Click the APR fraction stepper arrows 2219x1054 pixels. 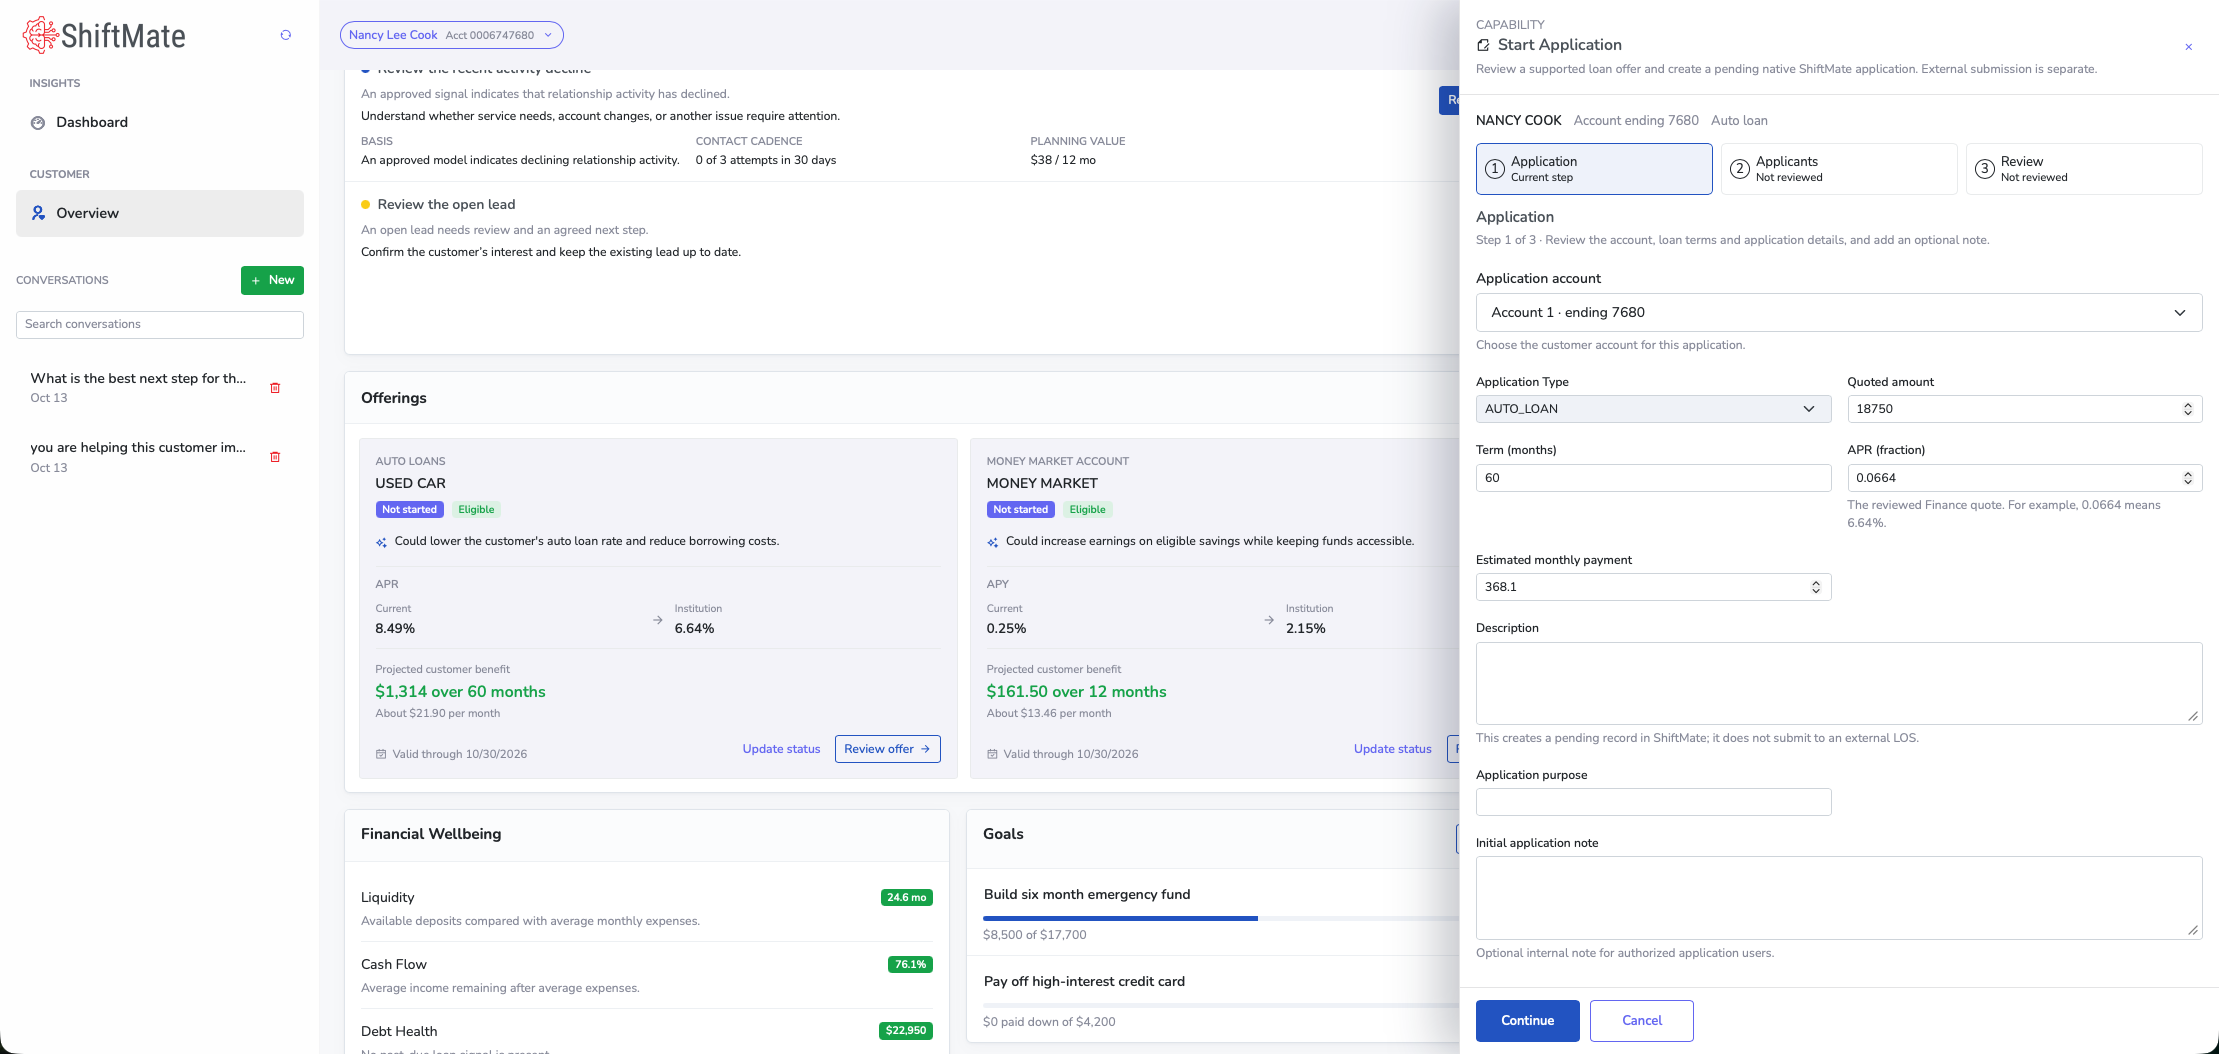coord(2187,478)
